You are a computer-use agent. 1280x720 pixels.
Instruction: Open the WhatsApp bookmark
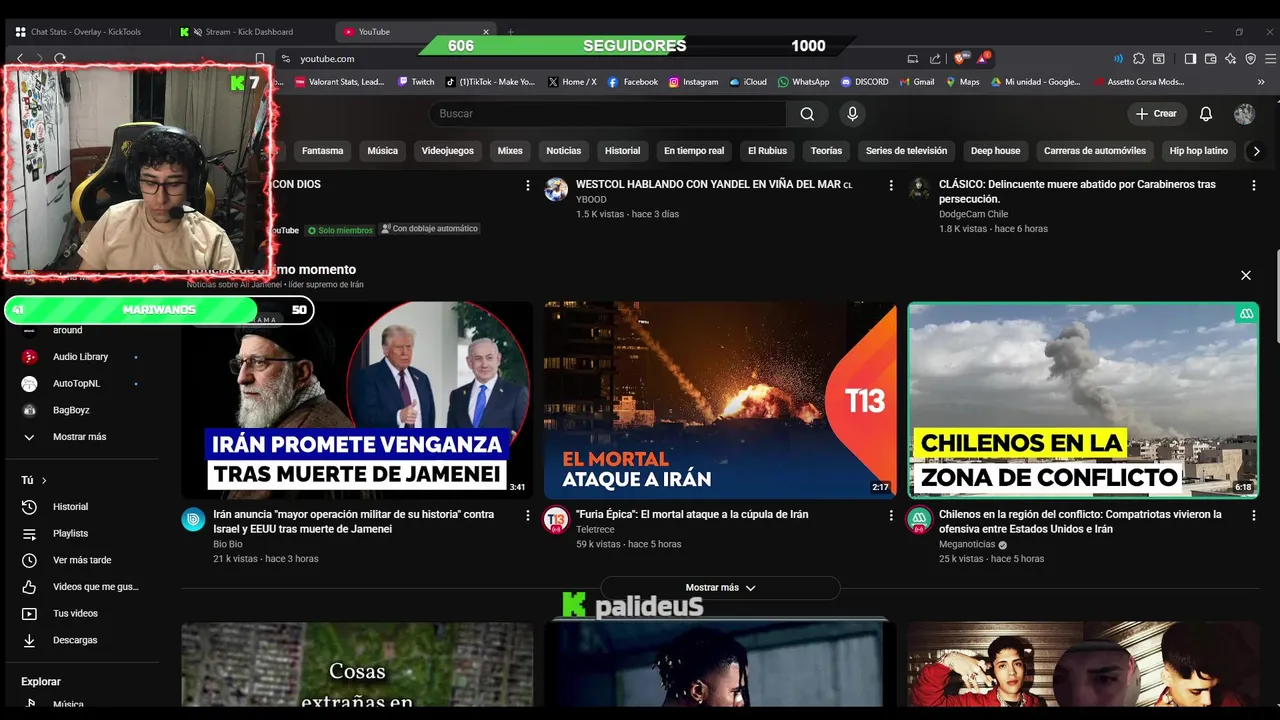[x=803, y=82]
